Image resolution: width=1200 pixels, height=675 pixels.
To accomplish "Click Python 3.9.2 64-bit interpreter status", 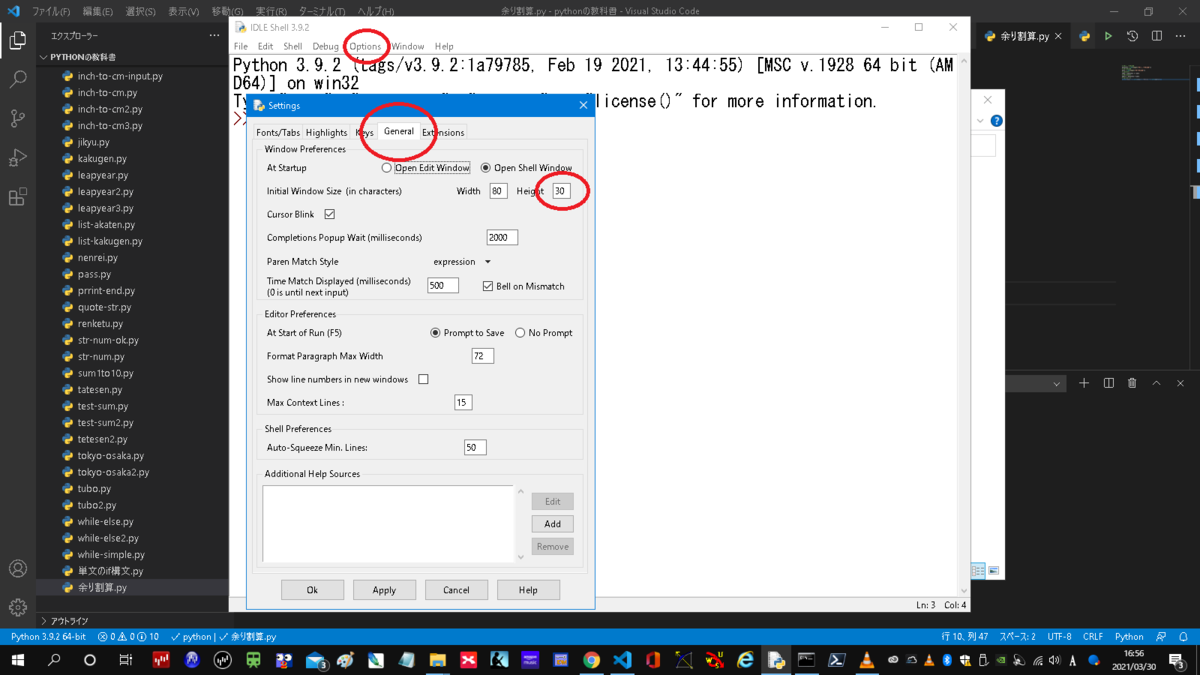I will pyautogui.click(x=48, y=637).
